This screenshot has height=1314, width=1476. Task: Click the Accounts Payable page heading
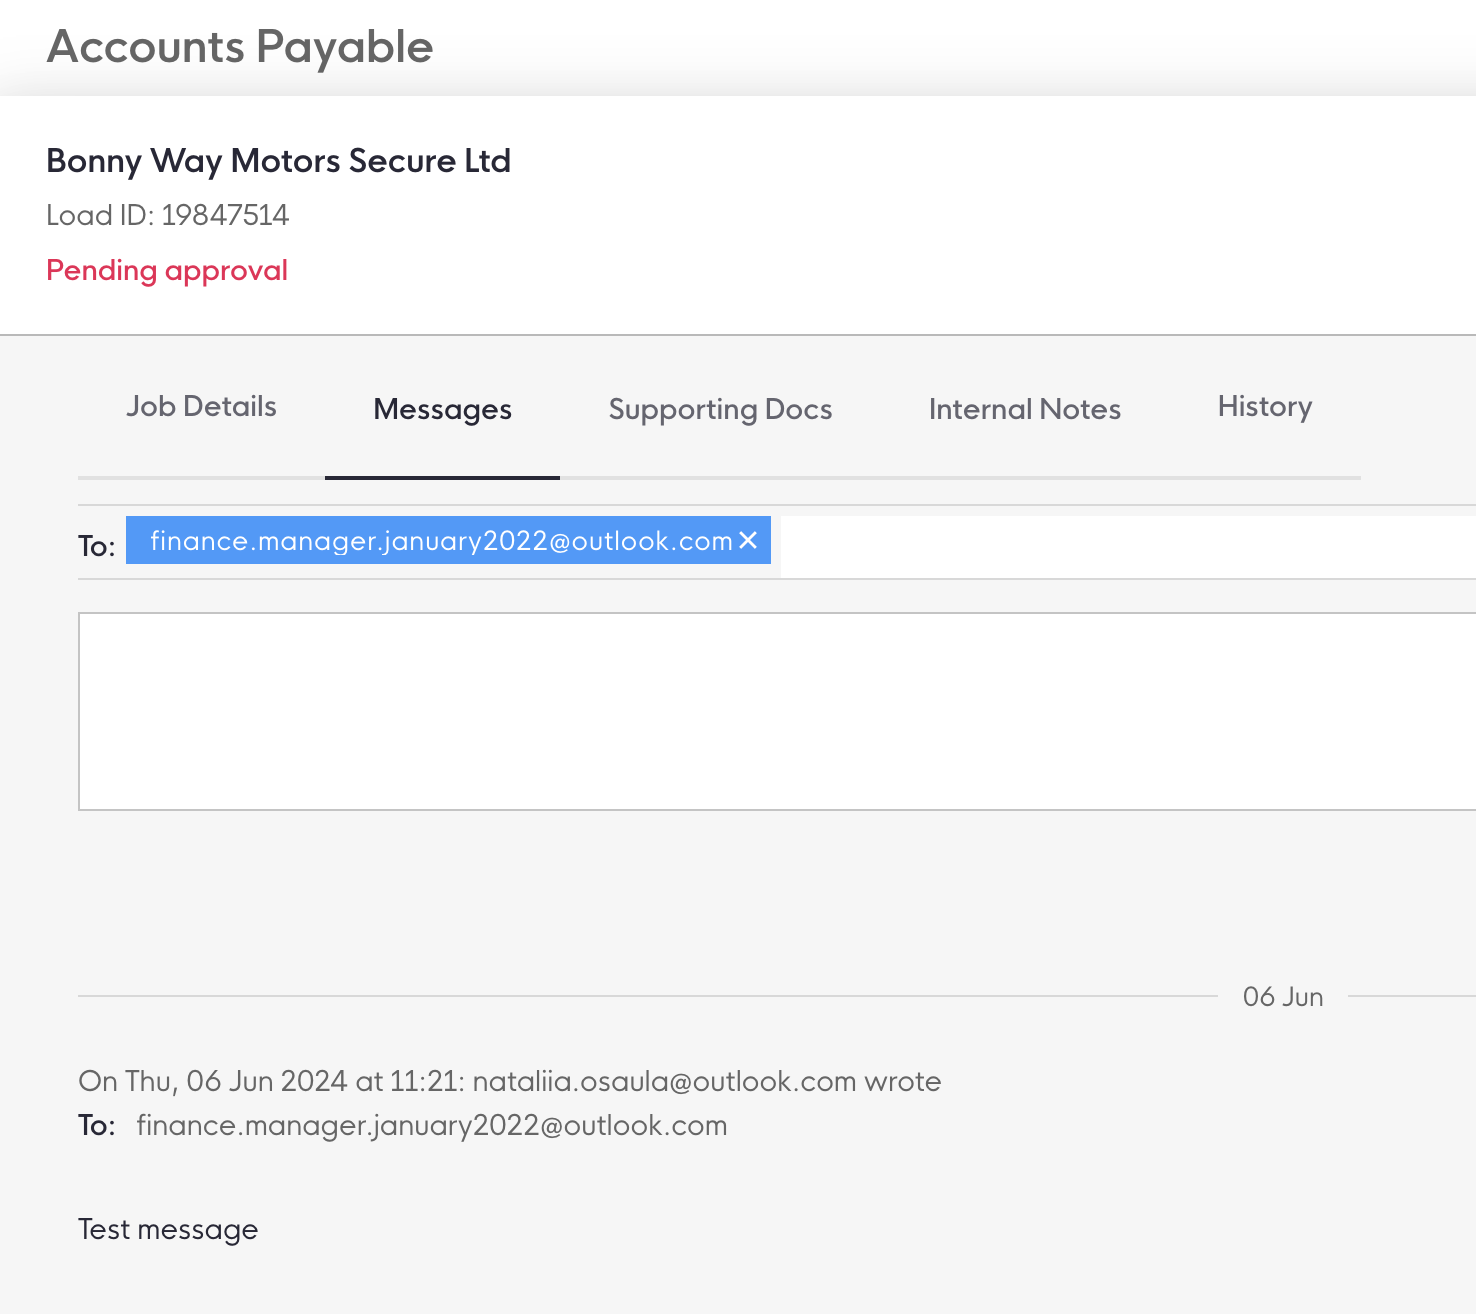click(240, 47)
